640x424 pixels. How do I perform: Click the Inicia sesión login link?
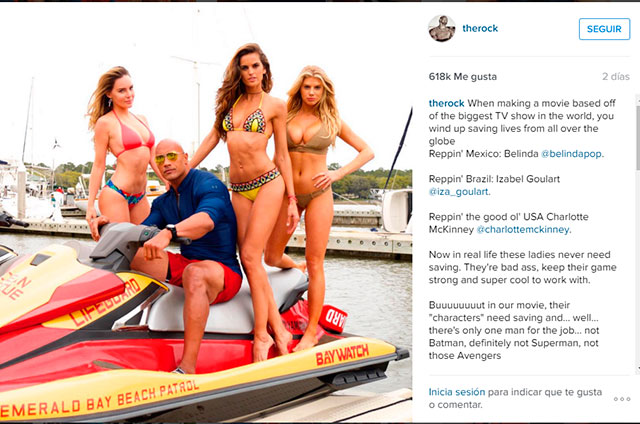click(457, 392)
